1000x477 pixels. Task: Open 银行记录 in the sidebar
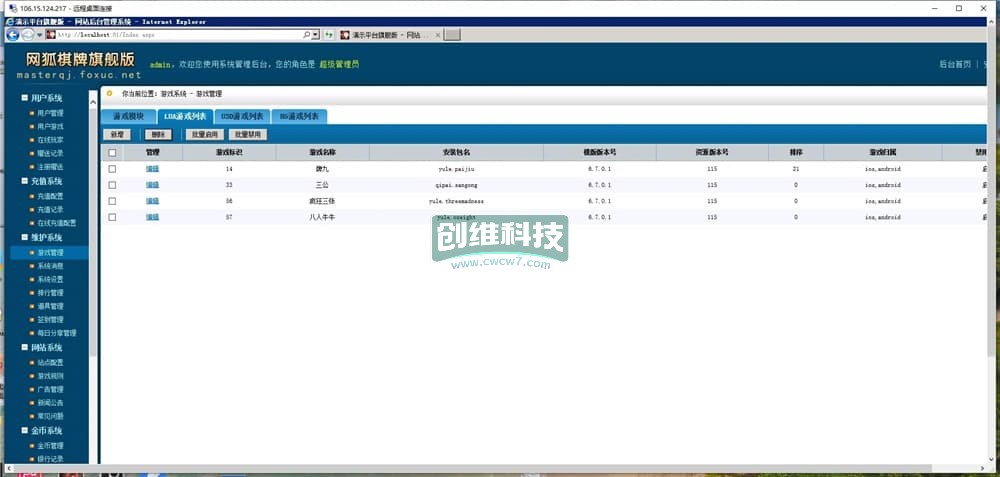[50, 459]
